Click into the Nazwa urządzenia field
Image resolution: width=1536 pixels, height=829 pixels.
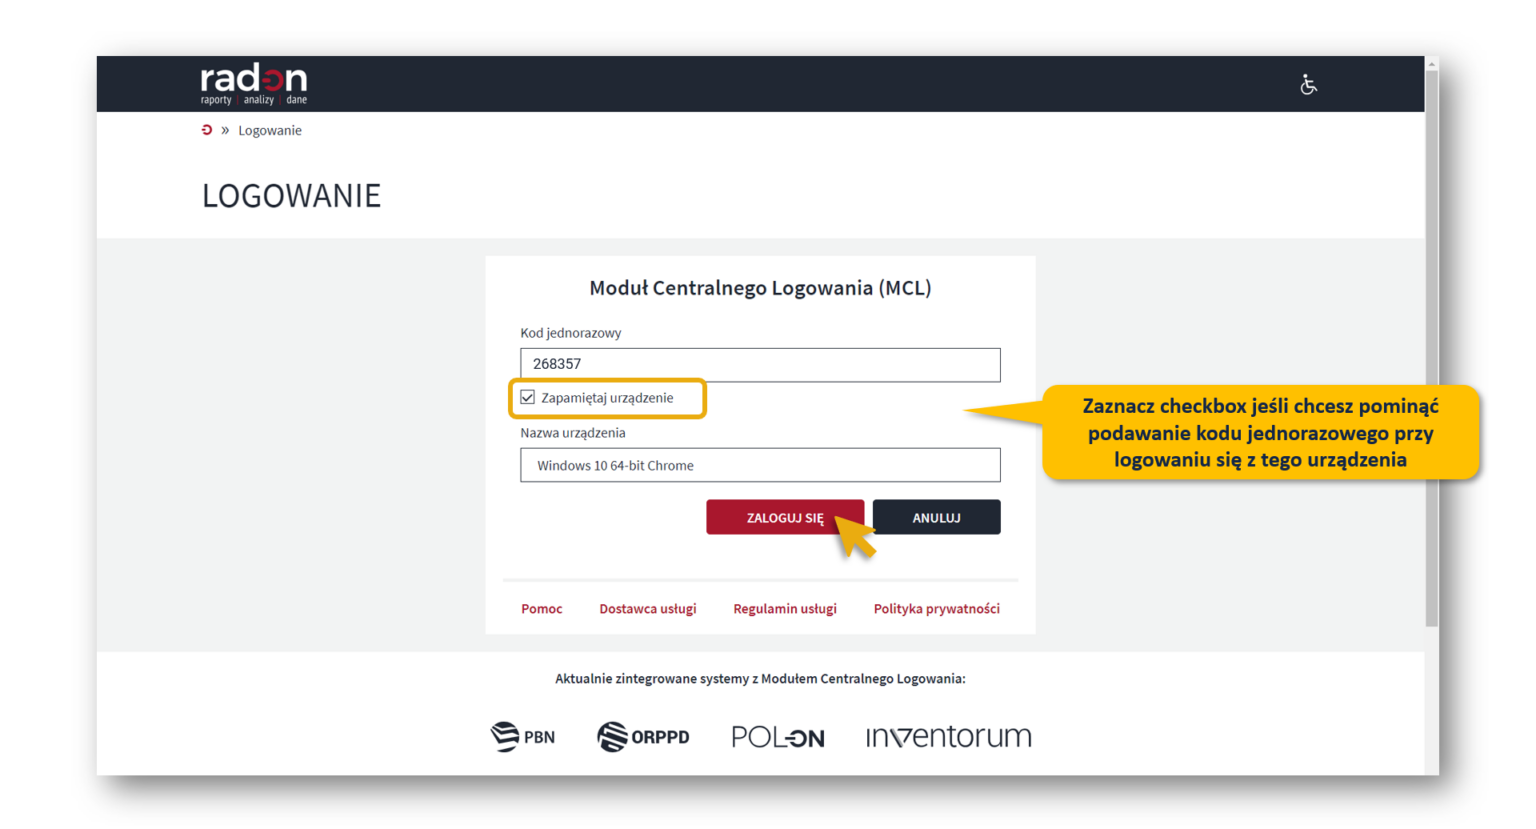(x=760, y=465)
